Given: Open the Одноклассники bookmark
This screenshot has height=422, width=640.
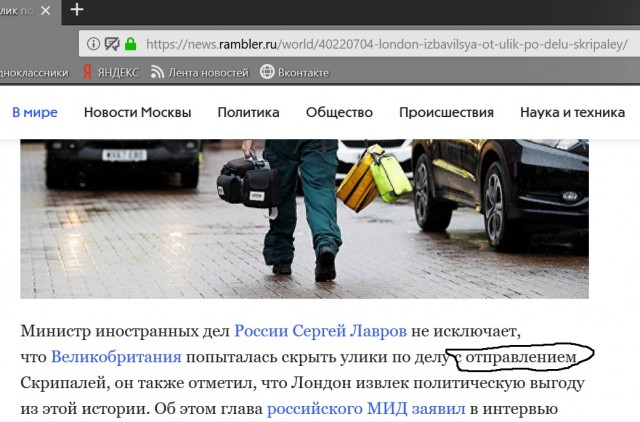Looking at the screenshot, I should [34, 73].
